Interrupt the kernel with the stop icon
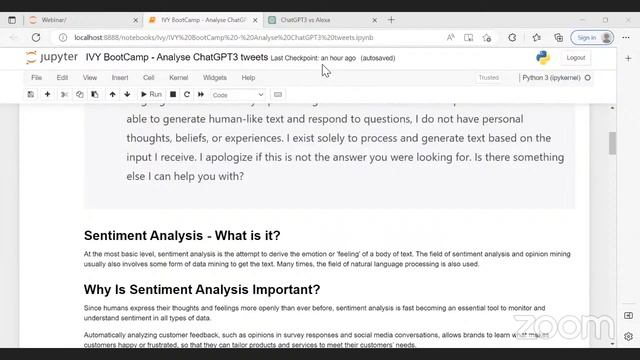This screenshot has height=360, width=640. point(173,94)
